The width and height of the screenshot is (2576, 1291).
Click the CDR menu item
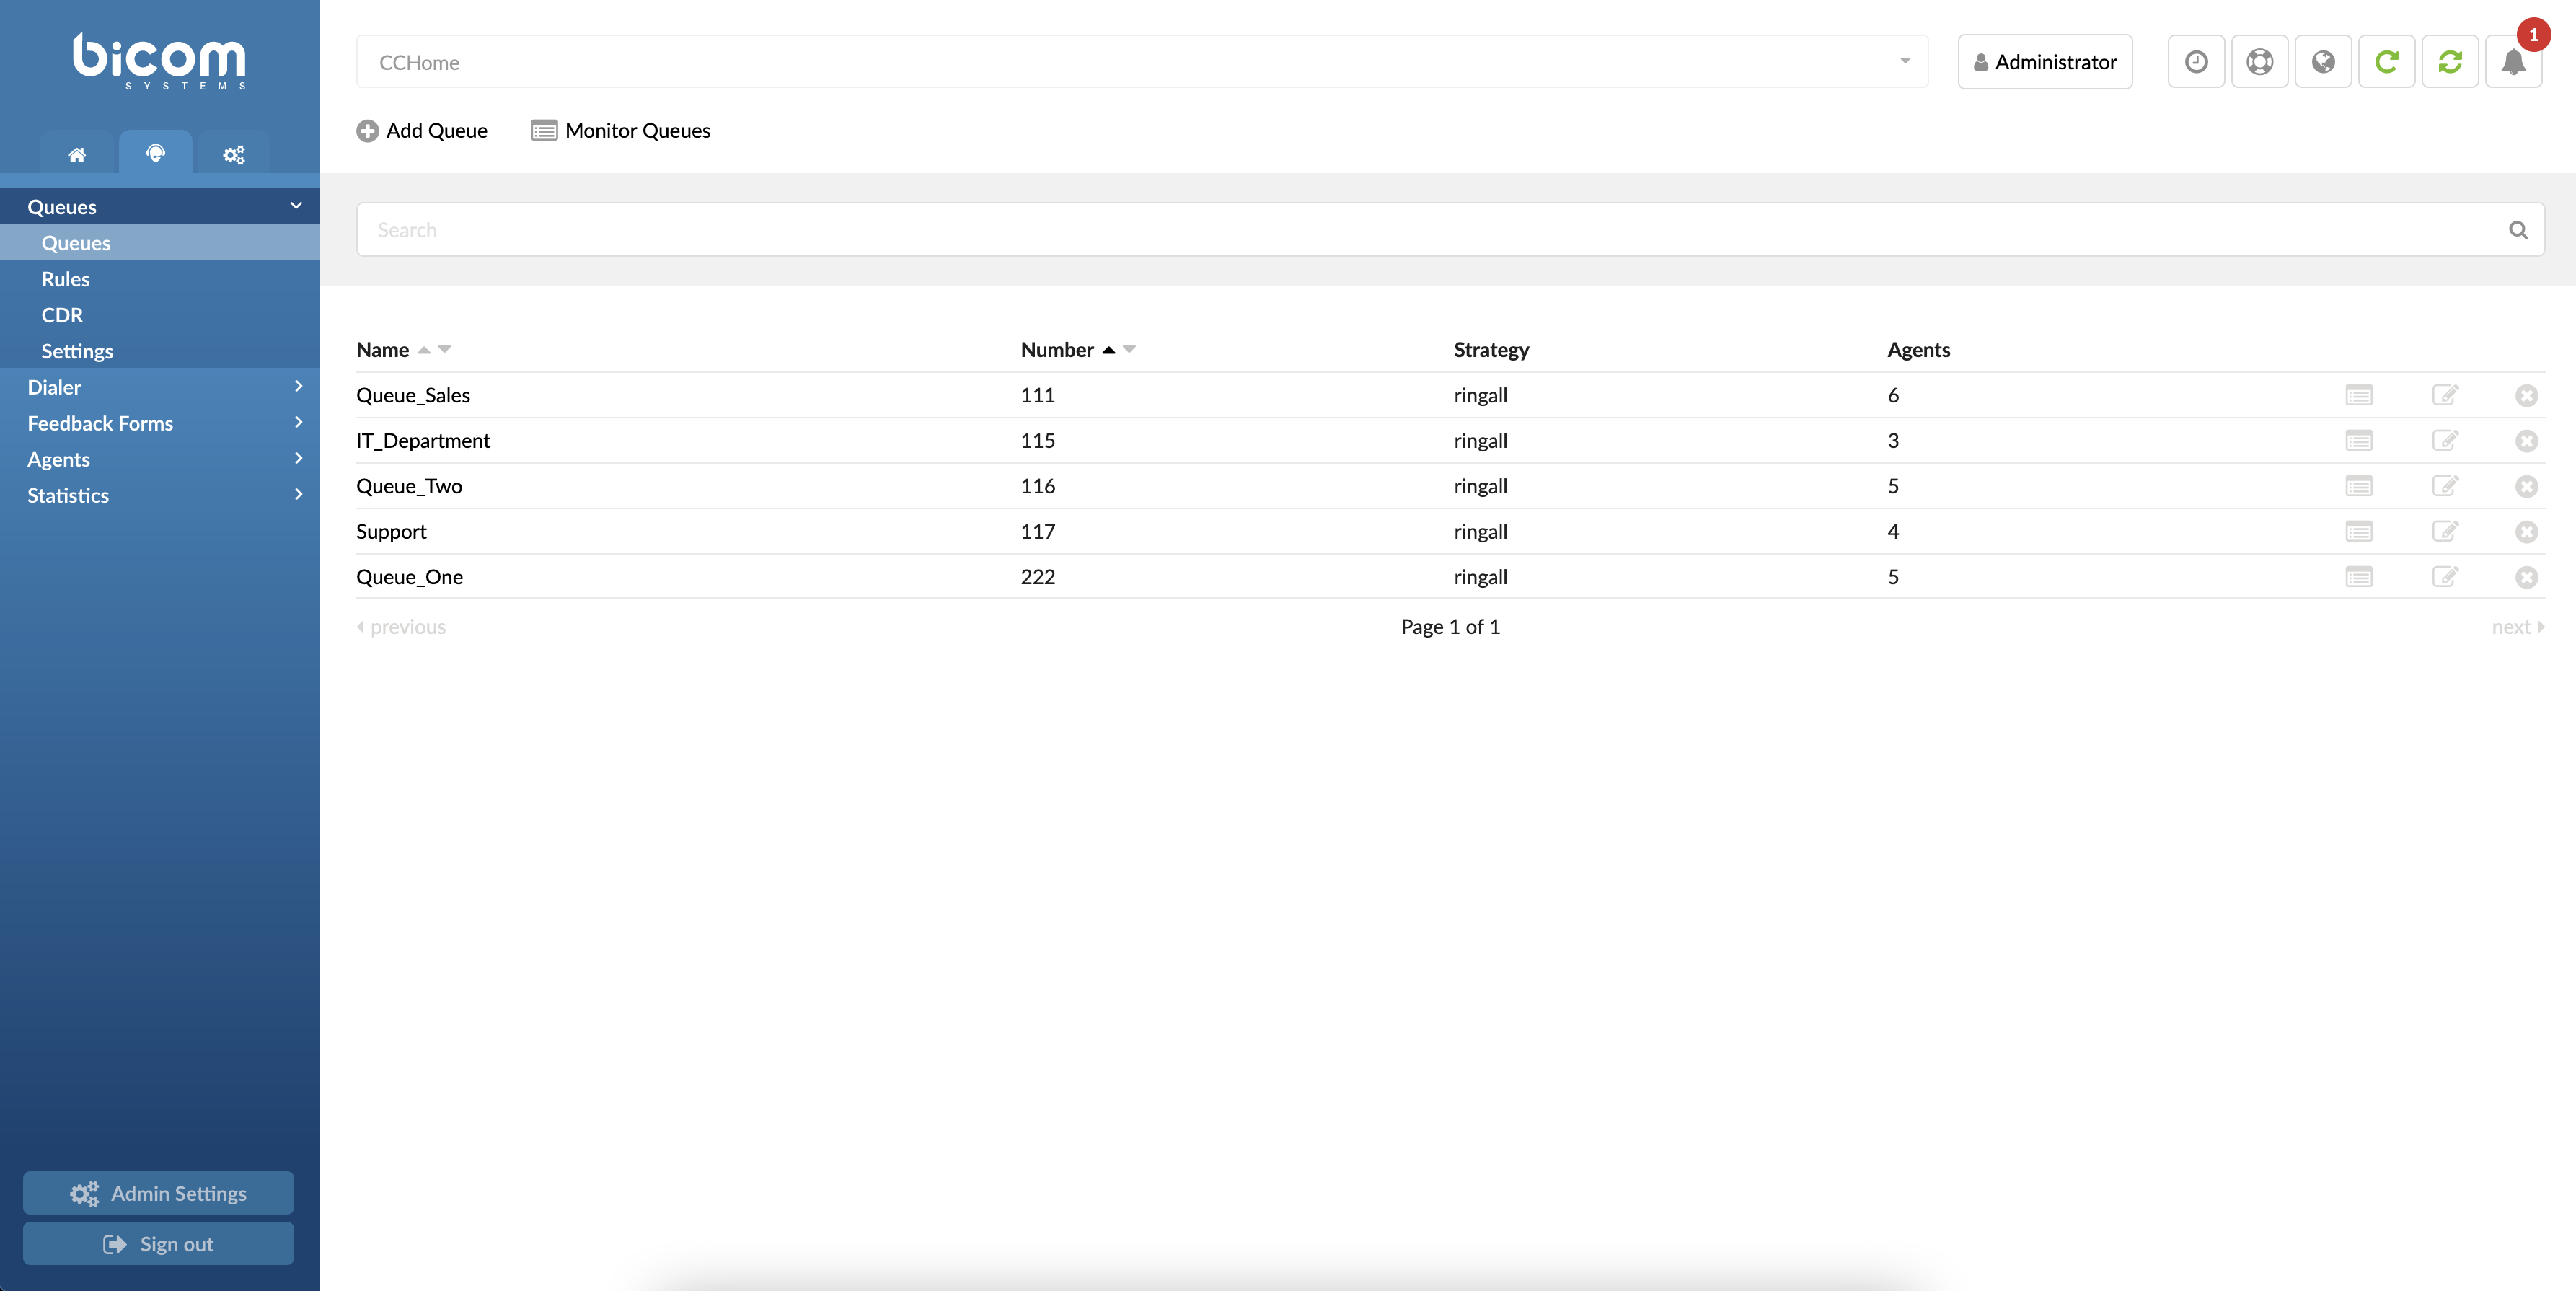pos(59,313)
